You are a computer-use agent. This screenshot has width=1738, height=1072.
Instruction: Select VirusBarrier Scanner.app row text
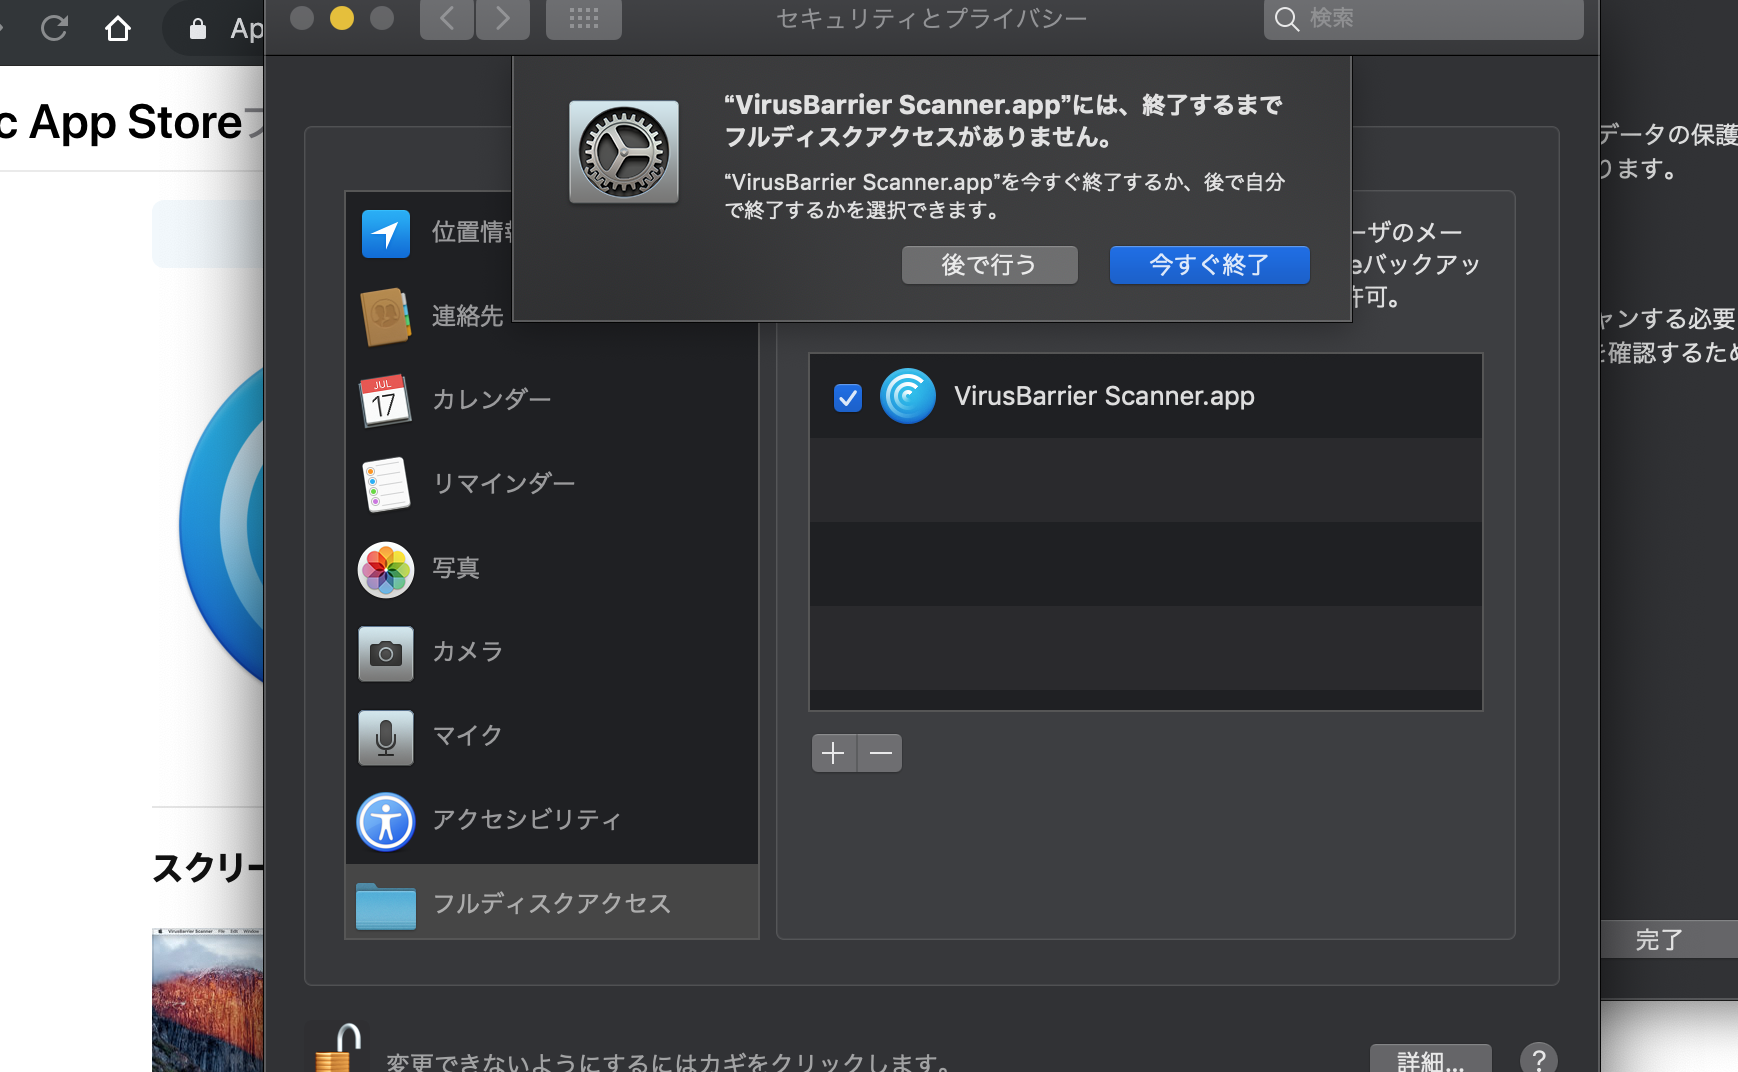click(1104, 396)
